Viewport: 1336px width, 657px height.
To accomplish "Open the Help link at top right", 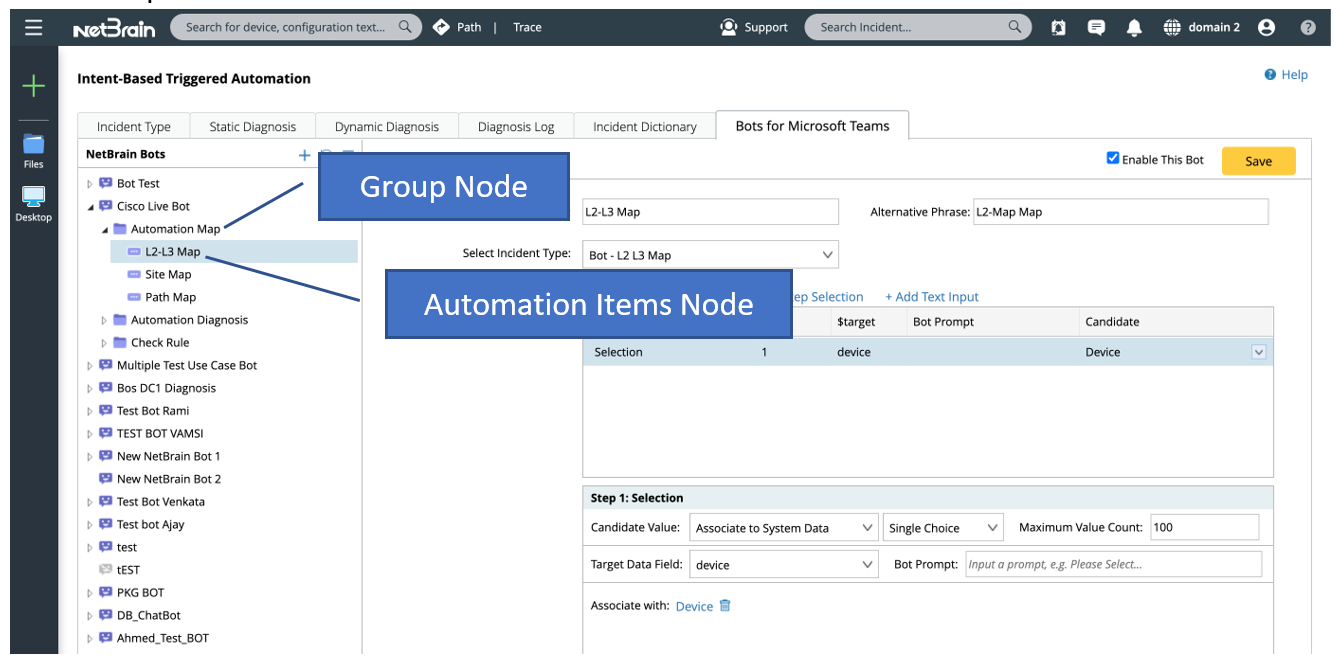I will [x=1286, y=74].
